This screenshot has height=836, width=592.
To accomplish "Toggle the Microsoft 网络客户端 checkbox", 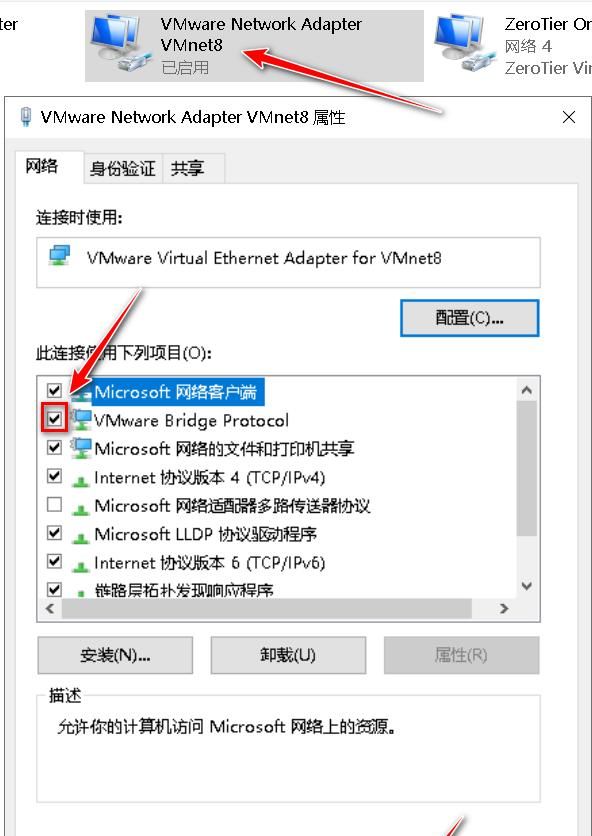I will coord(54,391).
